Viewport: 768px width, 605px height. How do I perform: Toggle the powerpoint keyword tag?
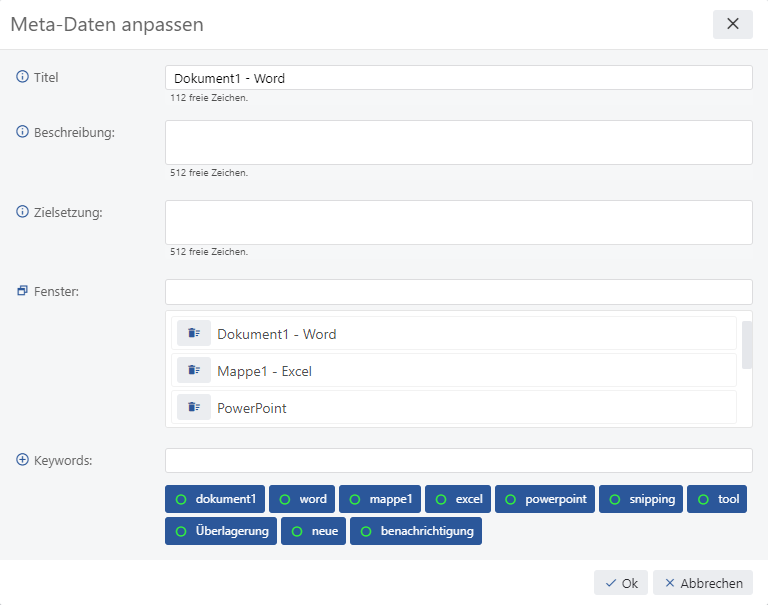(x=545, y=499)
